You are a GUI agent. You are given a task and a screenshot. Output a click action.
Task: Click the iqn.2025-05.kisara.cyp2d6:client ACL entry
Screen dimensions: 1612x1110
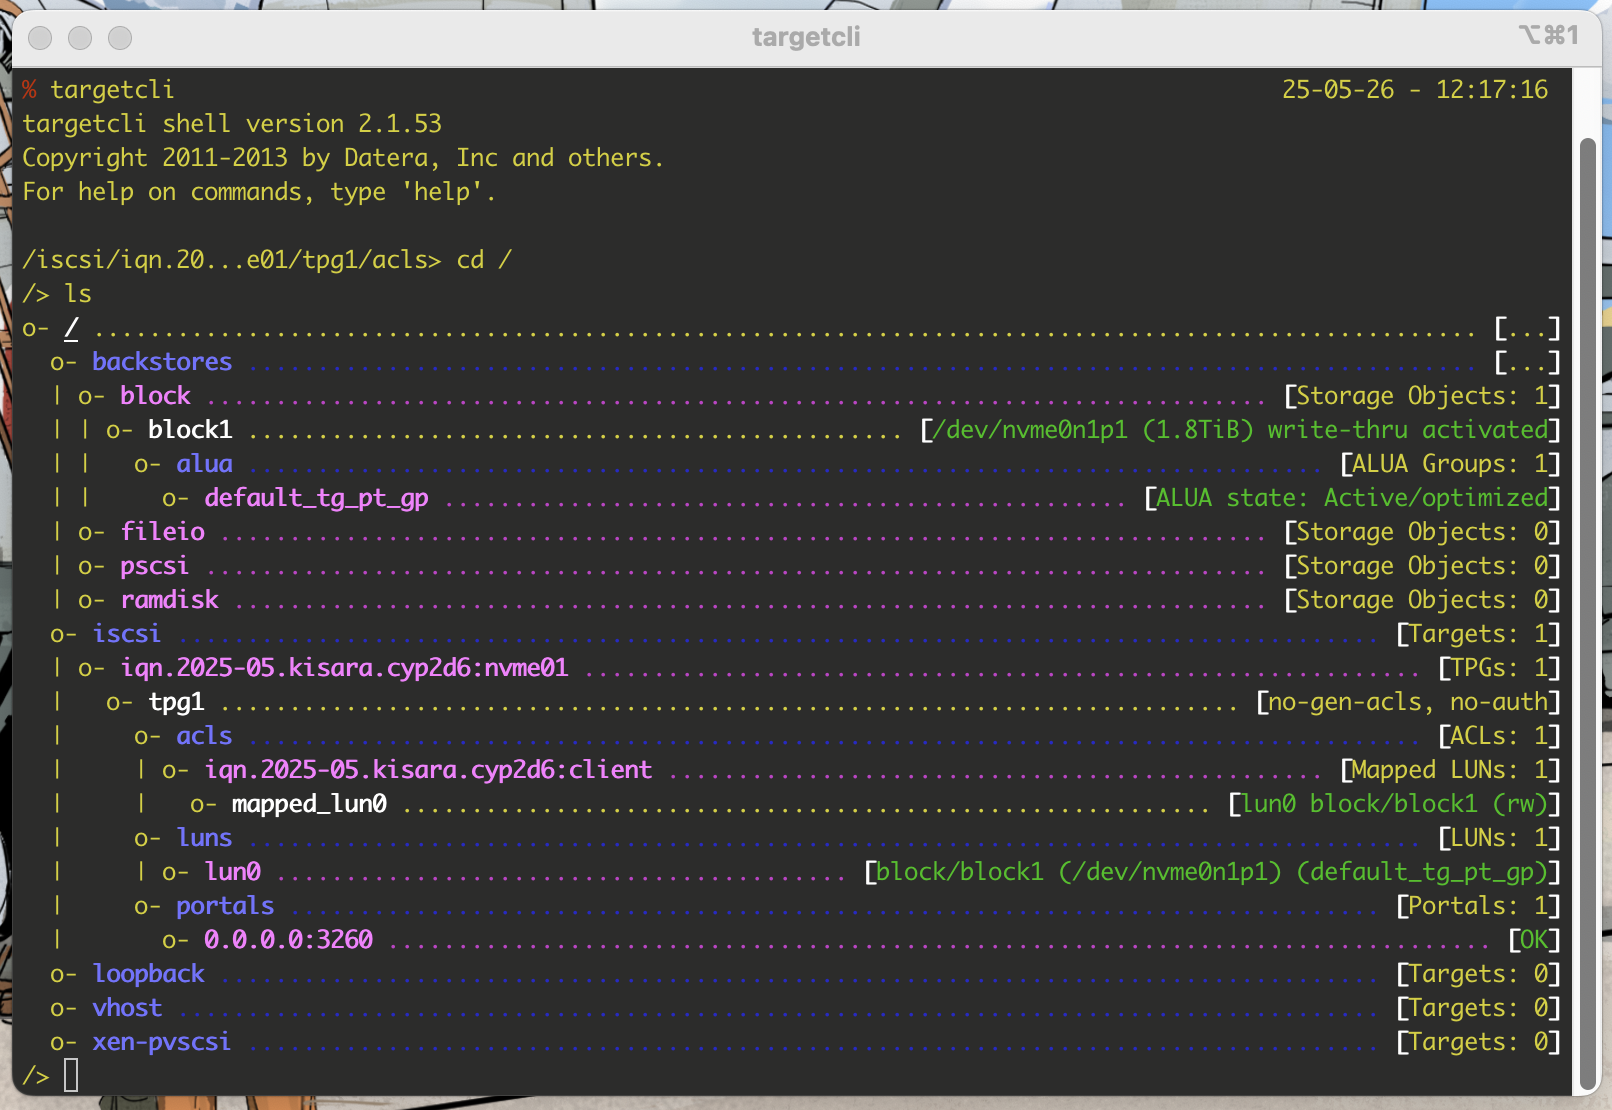(428, 770)
